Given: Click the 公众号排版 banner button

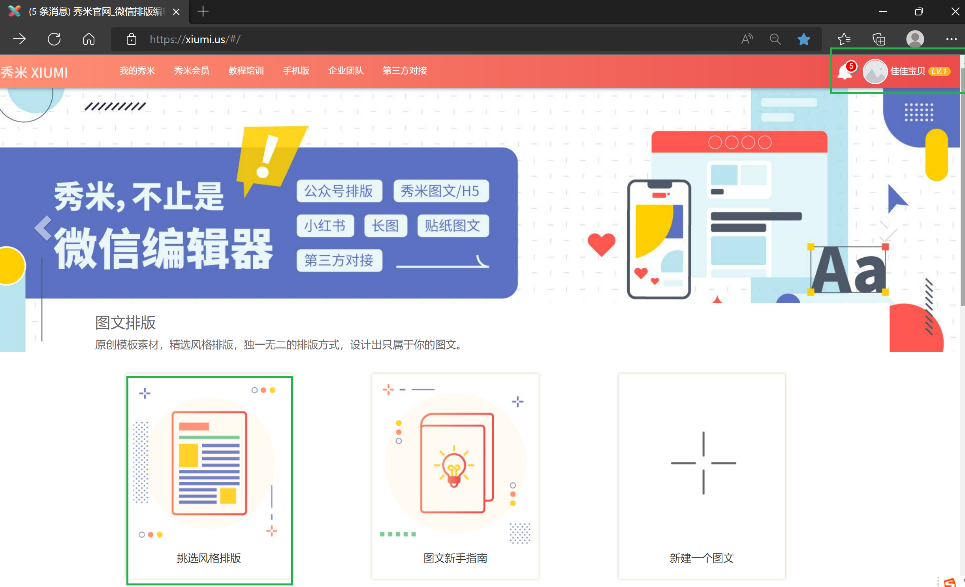Looking at the screenshot, I should [x=339, y=190].
